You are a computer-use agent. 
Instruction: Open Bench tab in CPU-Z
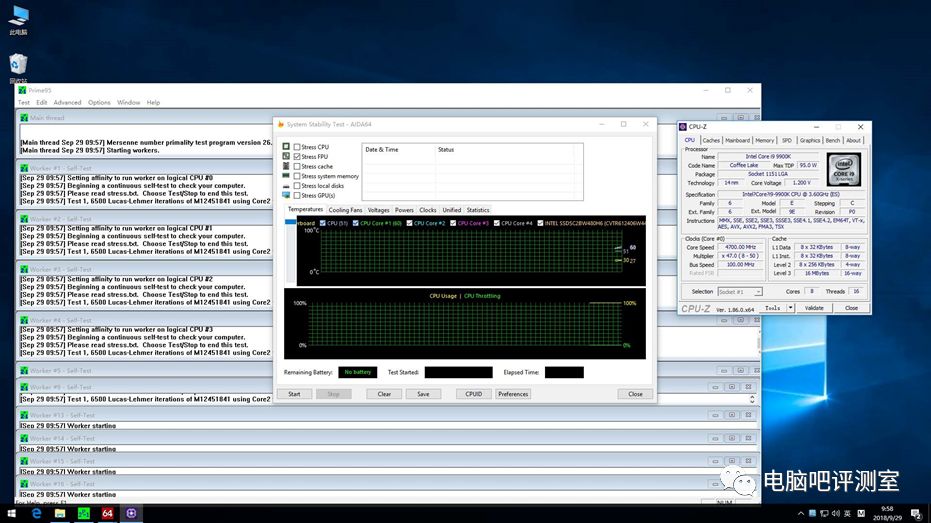833,141
